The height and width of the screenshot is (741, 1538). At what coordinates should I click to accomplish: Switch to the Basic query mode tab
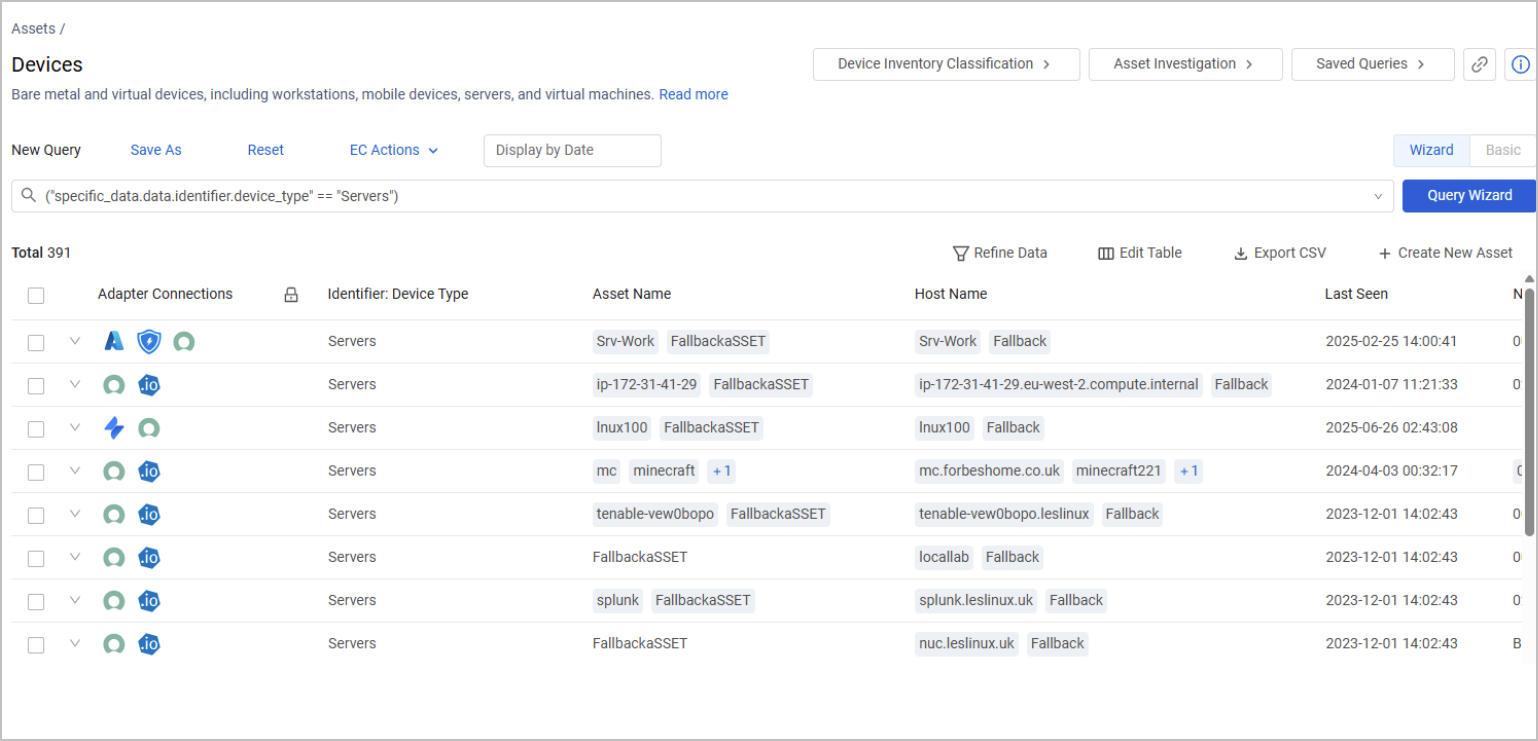pyautogui.click(x=1502, y=150)
